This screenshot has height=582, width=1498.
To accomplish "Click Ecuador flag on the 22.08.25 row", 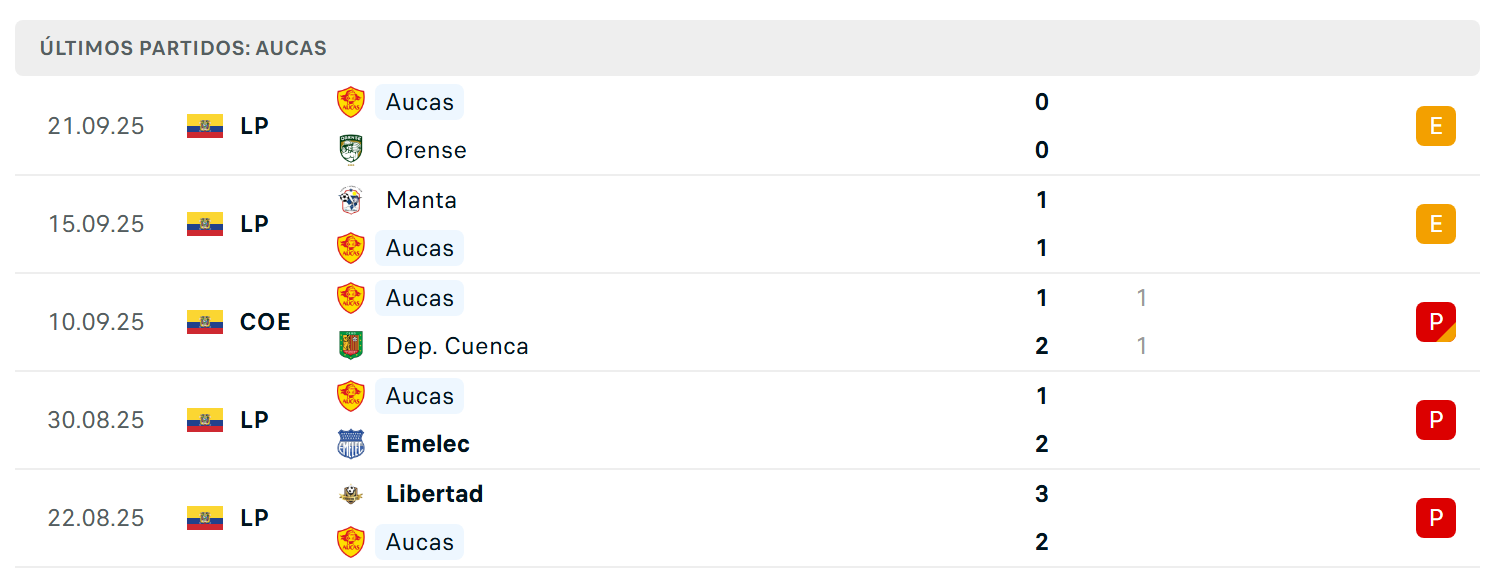I will [x=205, y=518].
